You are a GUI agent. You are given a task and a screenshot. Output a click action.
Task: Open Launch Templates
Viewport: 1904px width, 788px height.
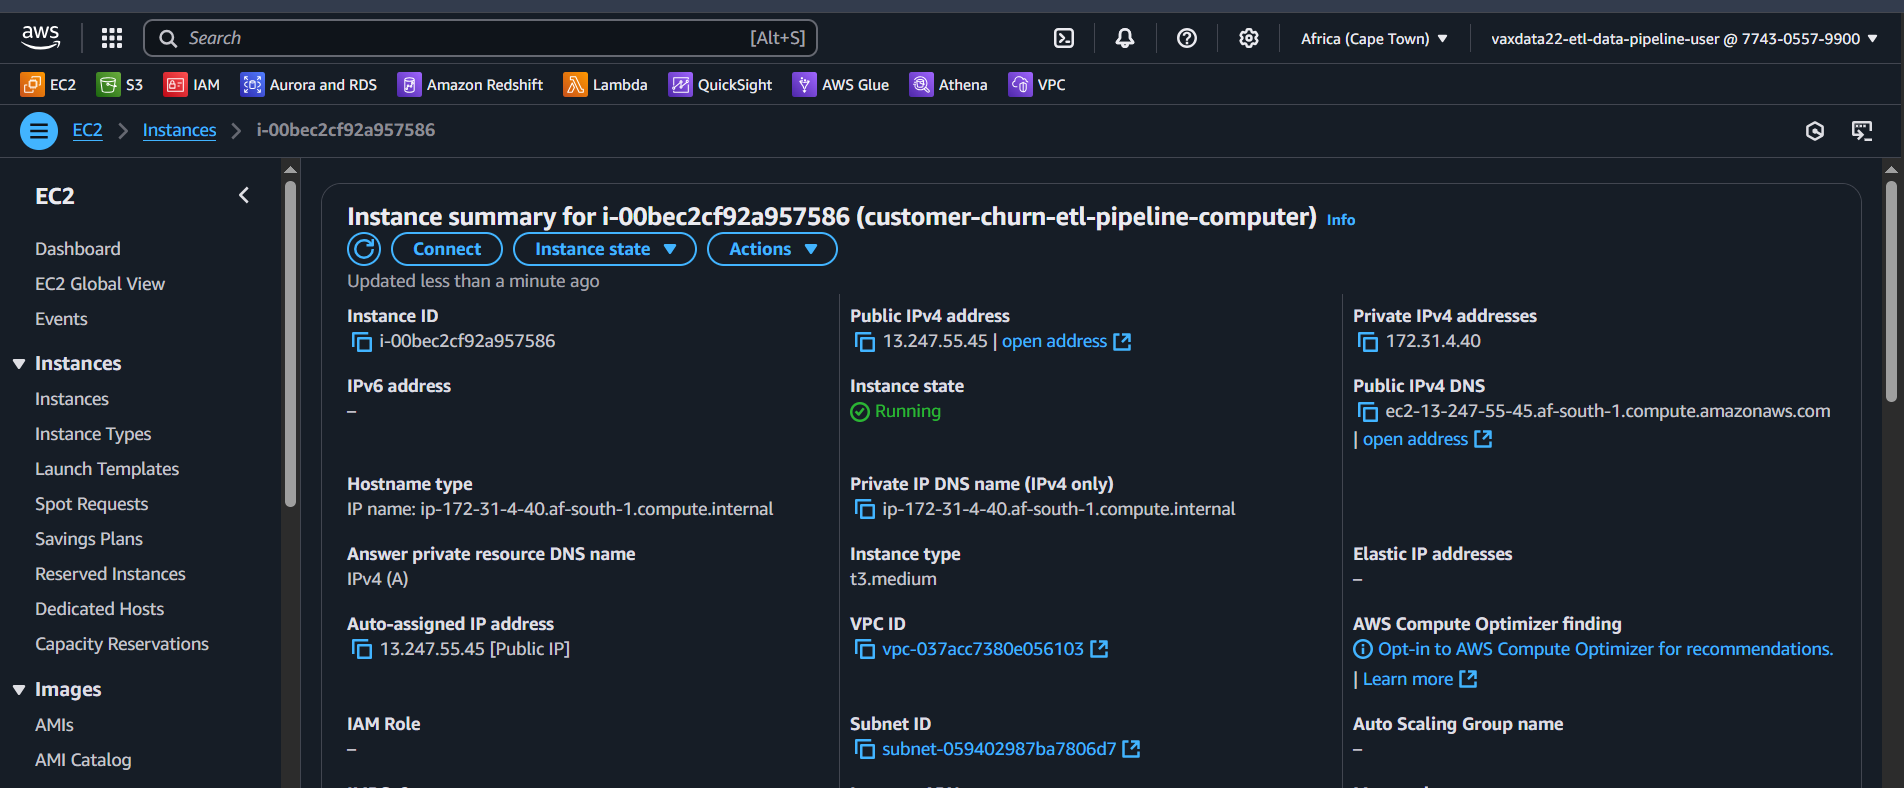tap(107, 469)
